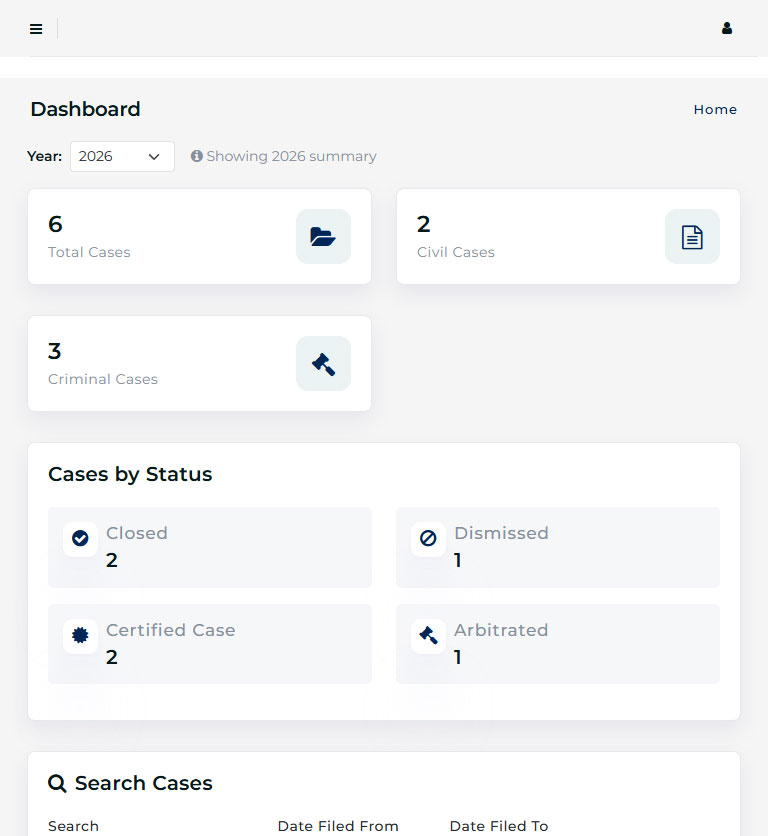Click the Total Cases folder icon
This screenshot has height=836, width=768.
tap(323, 237)
